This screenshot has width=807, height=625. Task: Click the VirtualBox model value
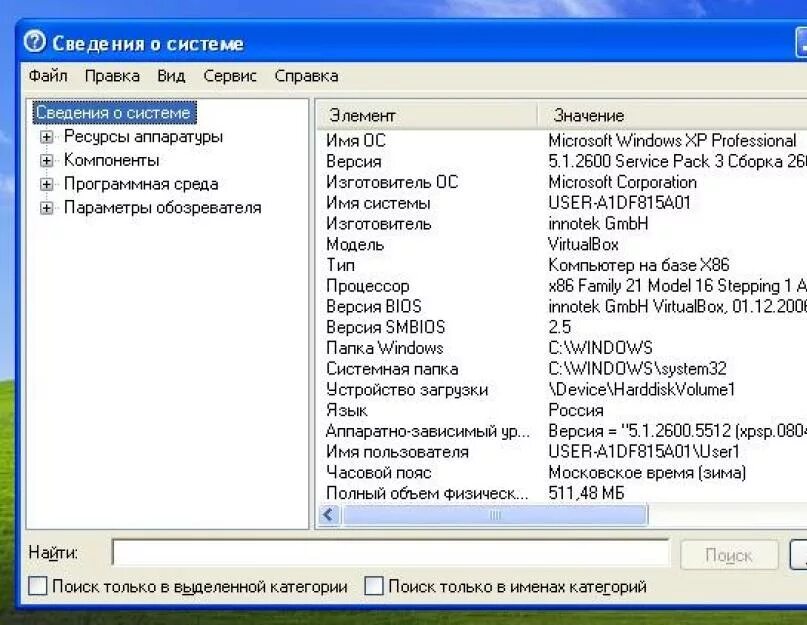(583, 245)
